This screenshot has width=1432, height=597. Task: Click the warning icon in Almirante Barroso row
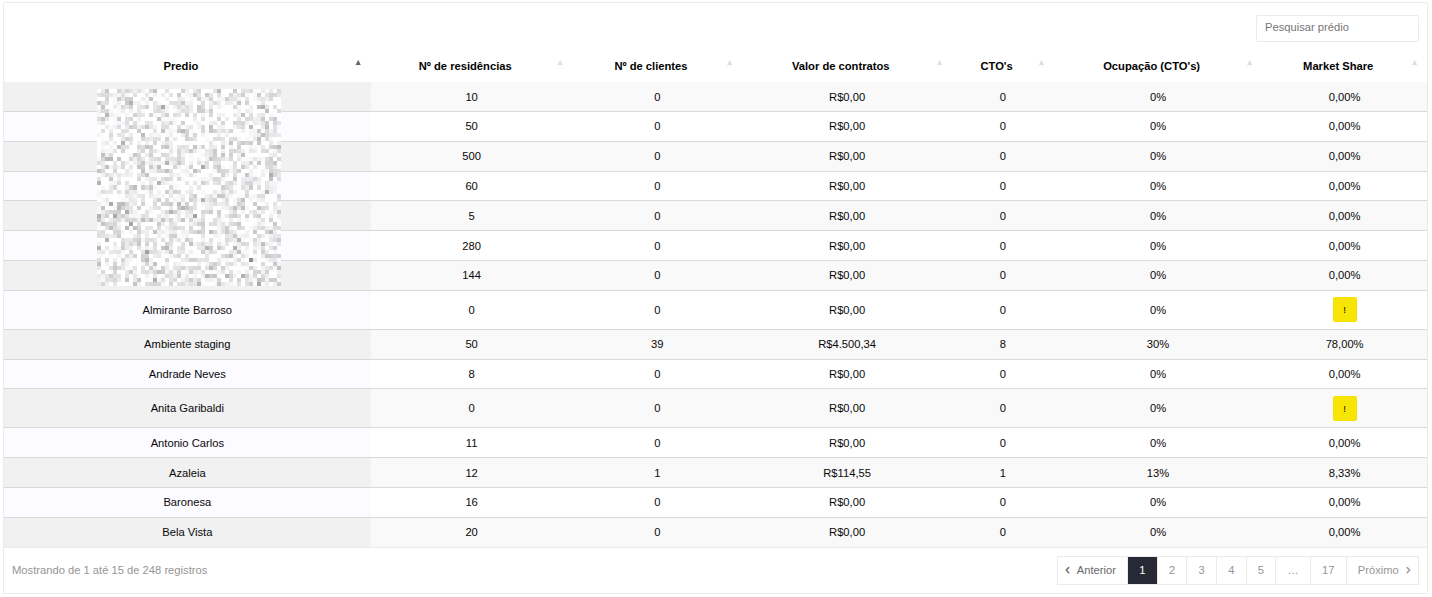coord(1344,310)
